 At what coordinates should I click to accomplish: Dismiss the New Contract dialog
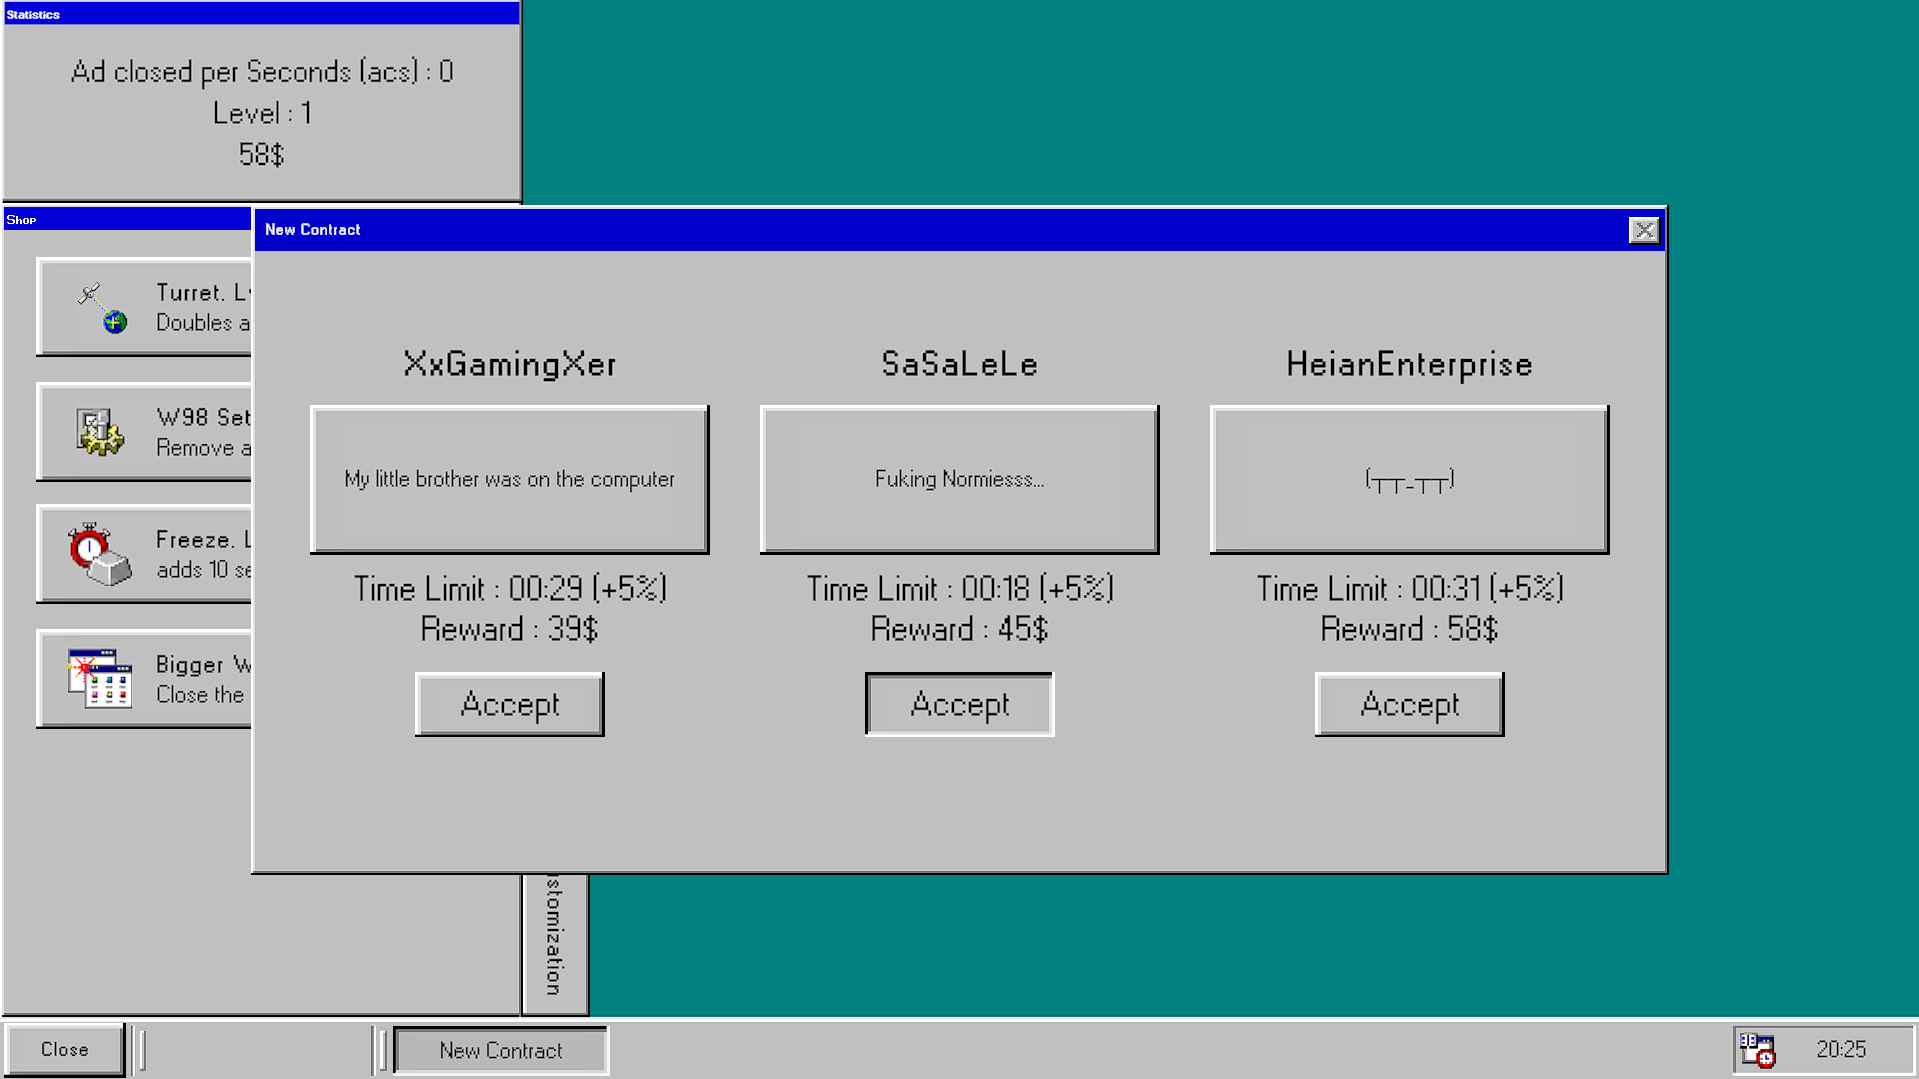[x=1643, y=230]
